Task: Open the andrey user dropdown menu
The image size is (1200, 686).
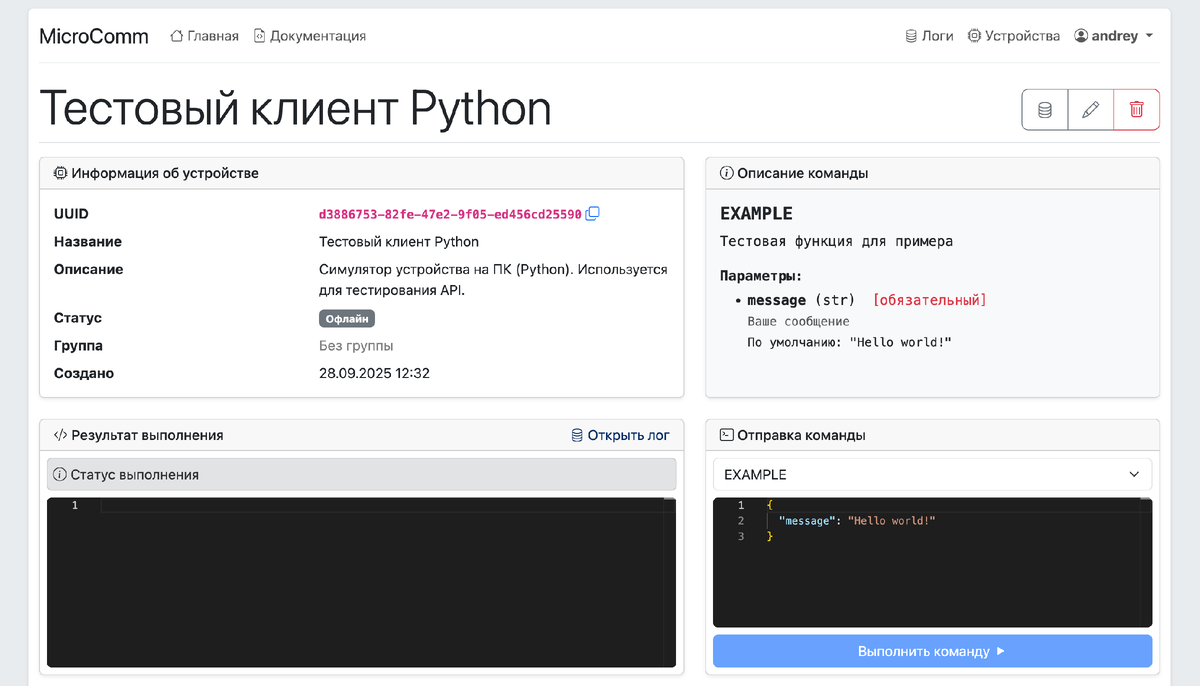Action: 1114,36
